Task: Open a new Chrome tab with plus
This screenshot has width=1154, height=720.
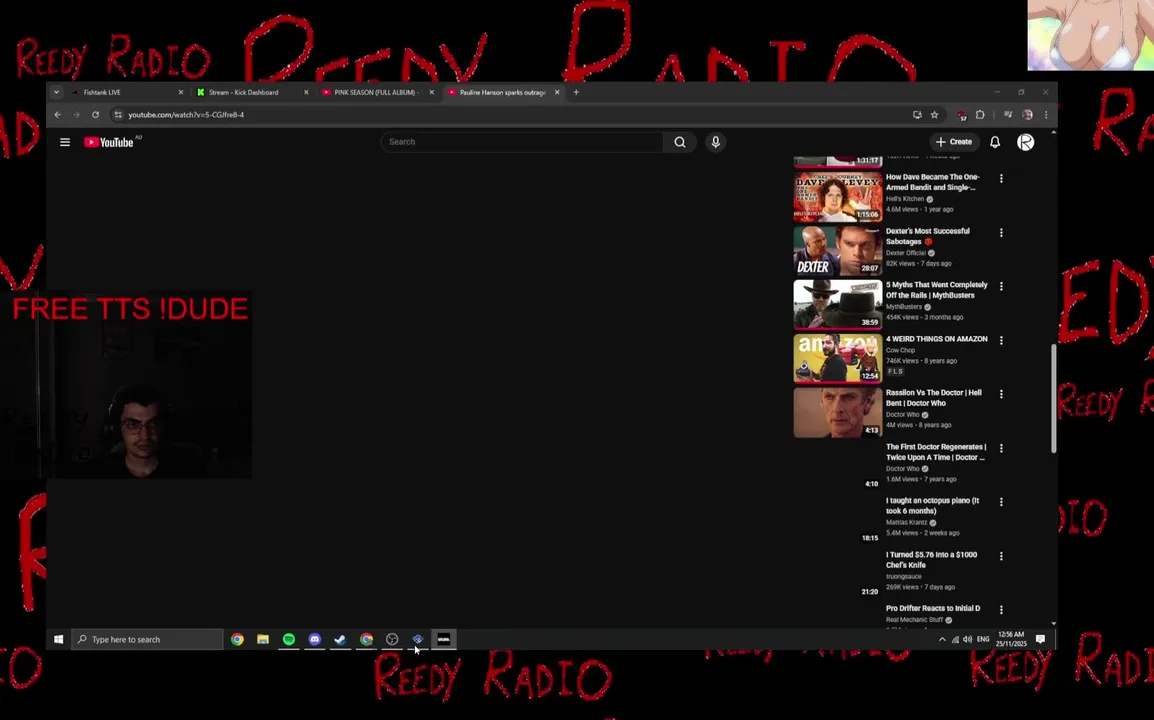Action: [576, 92]
